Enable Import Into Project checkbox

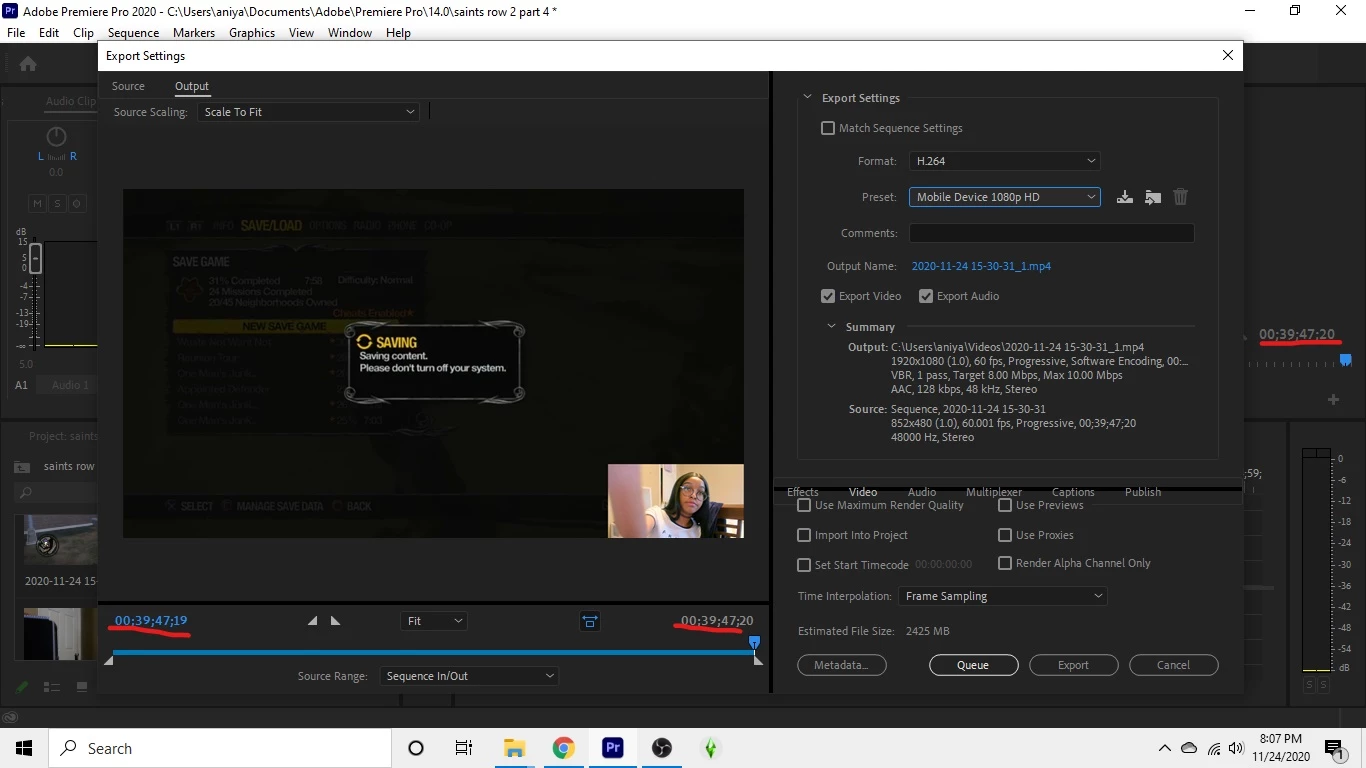point(804,535)
